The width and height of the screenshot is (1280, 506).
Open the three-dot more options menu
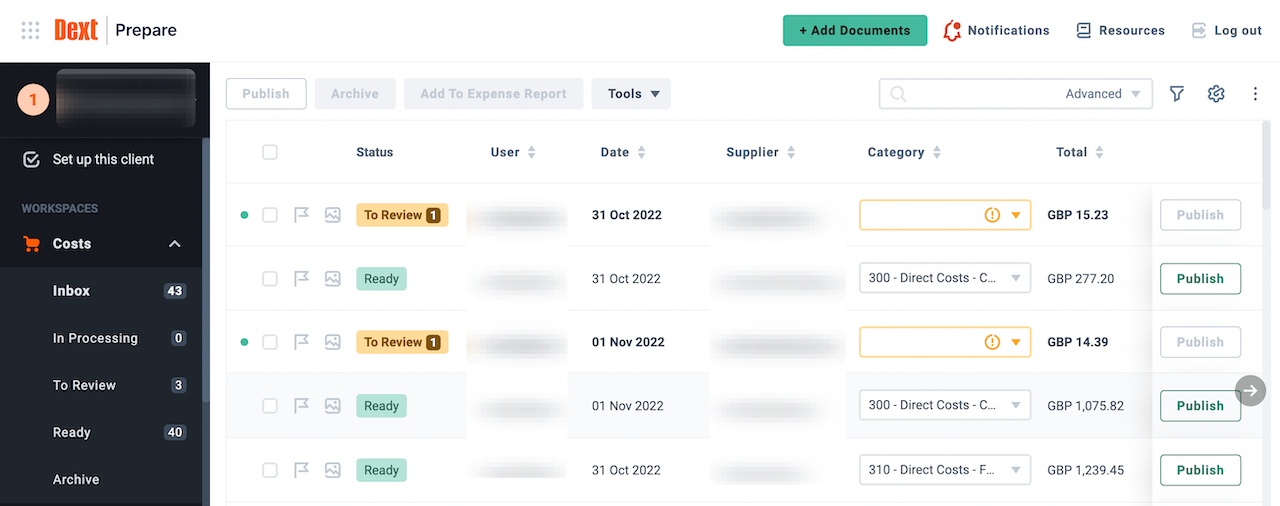point(1255,94)
